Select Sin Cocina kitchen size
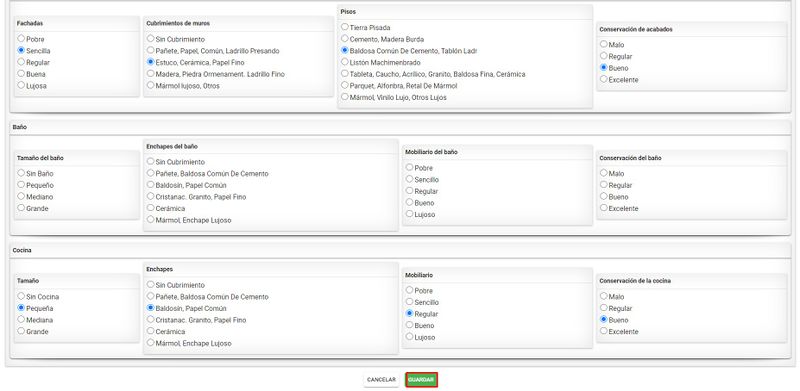 coord(21,296)
